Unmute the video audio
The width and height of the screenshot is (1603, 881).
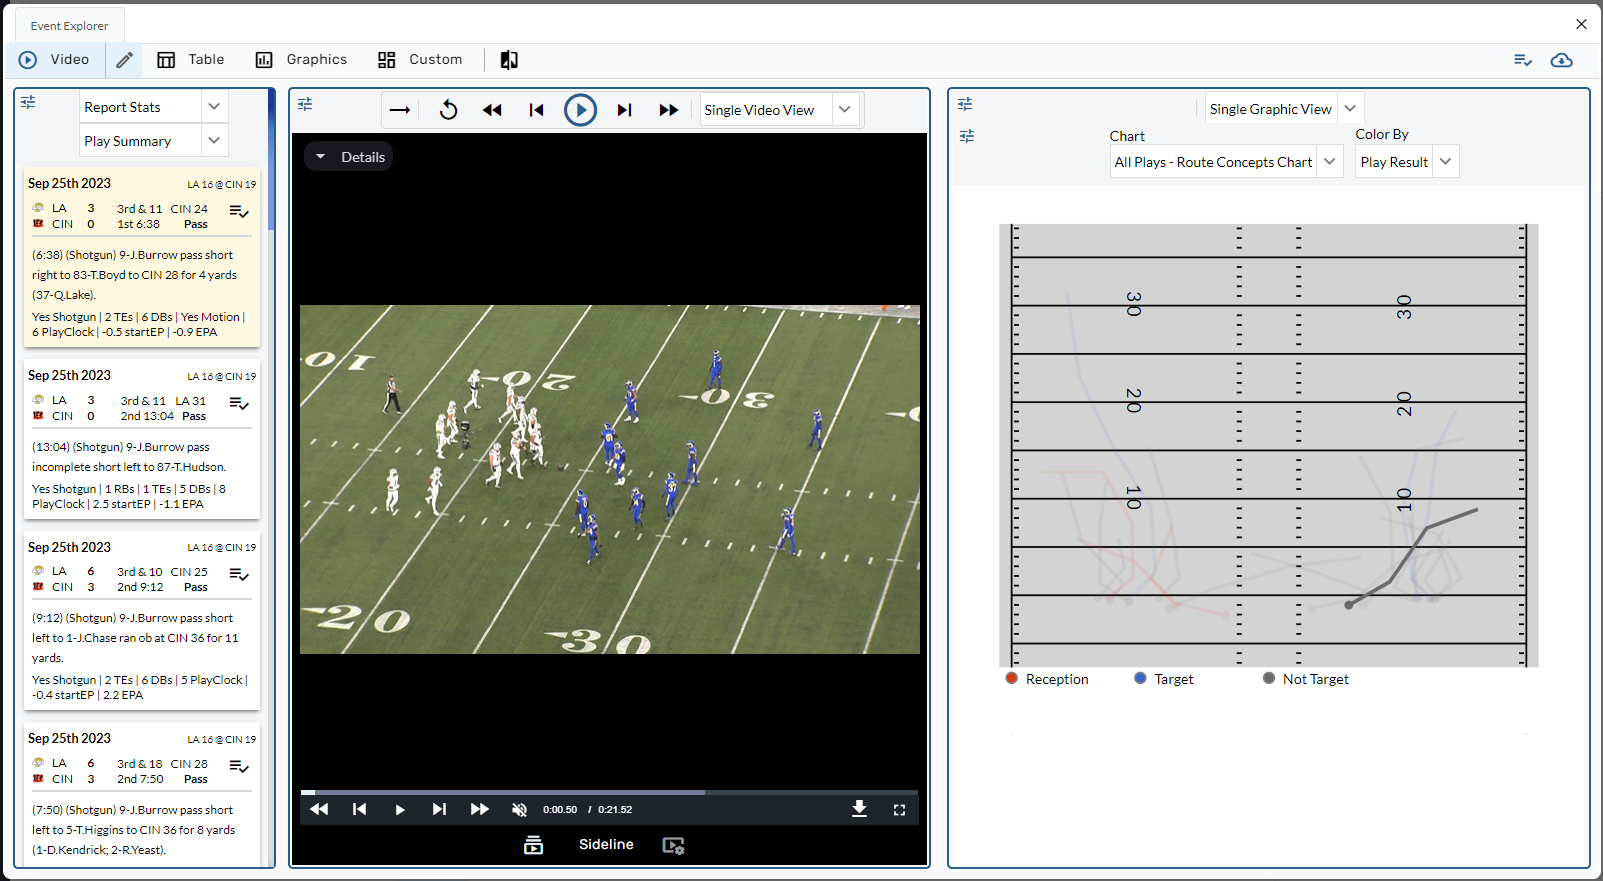(519, 810)
